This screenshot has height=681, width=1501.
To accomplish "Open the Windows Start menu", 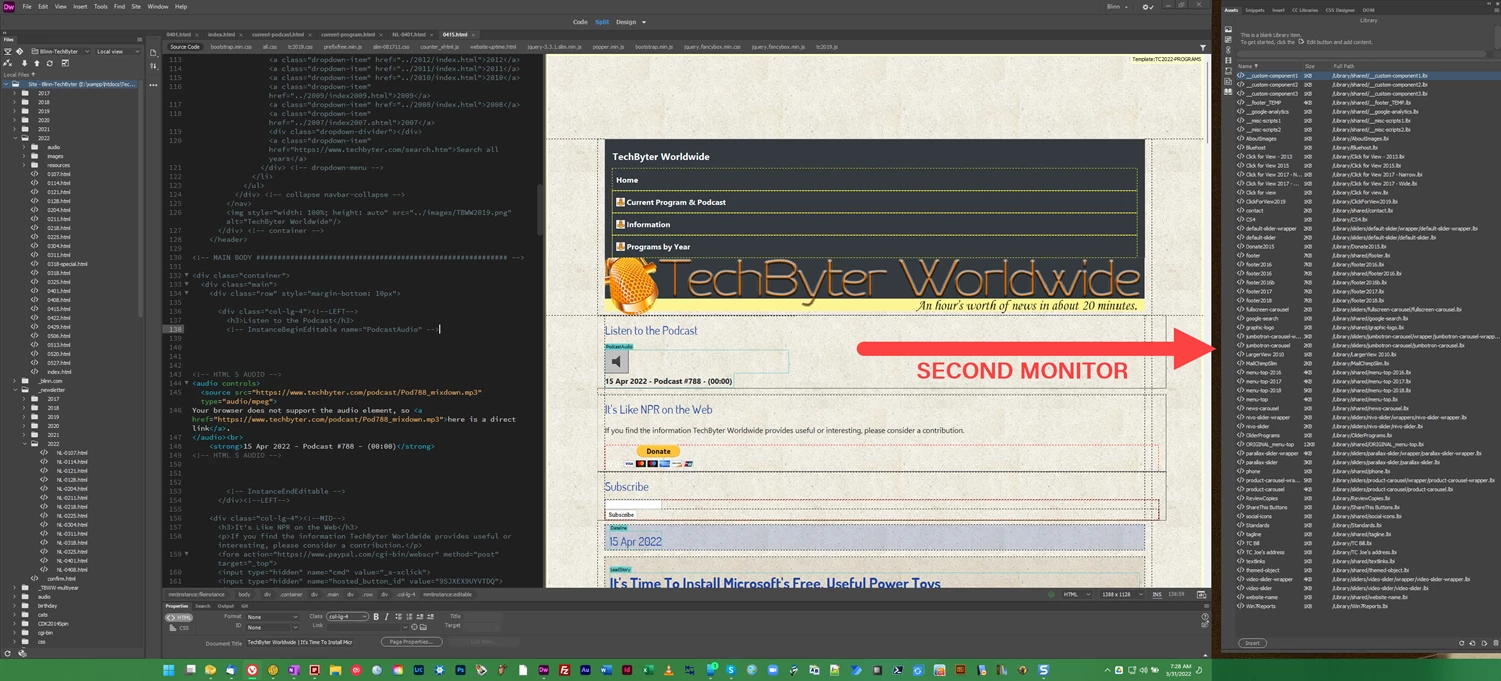I will [x=168, y=670].
